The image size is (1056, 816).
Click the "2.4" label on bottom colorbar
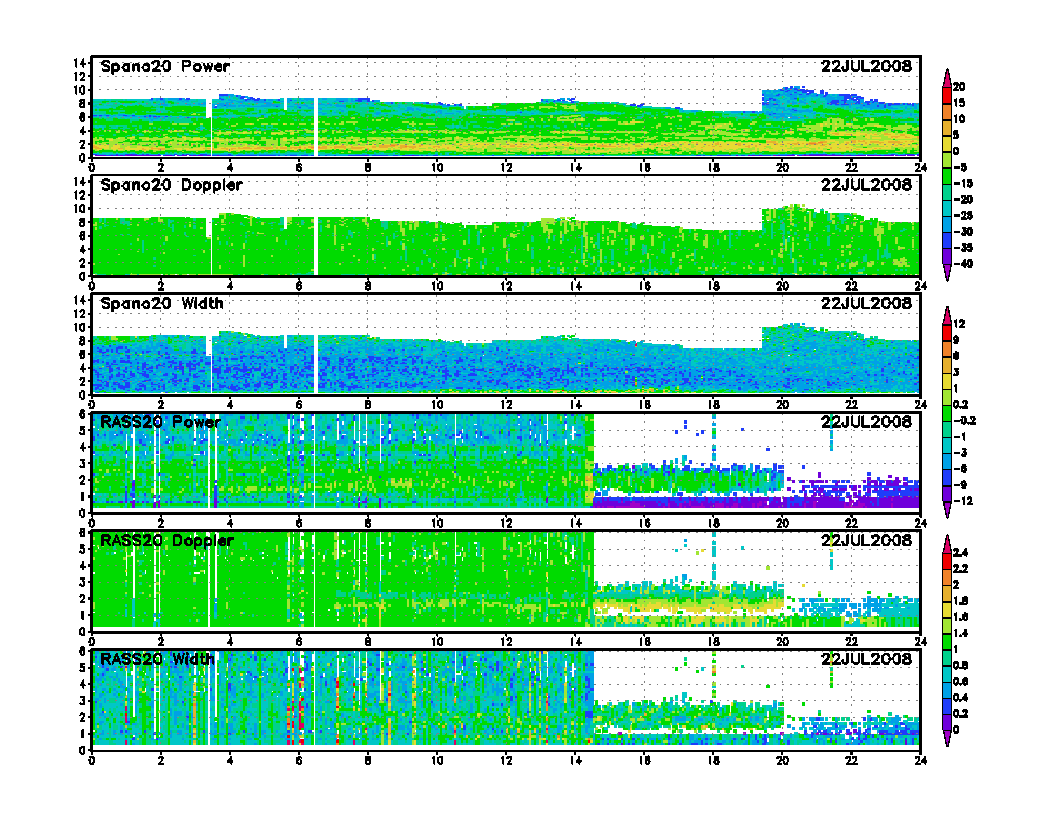click(x=960, y=553)
